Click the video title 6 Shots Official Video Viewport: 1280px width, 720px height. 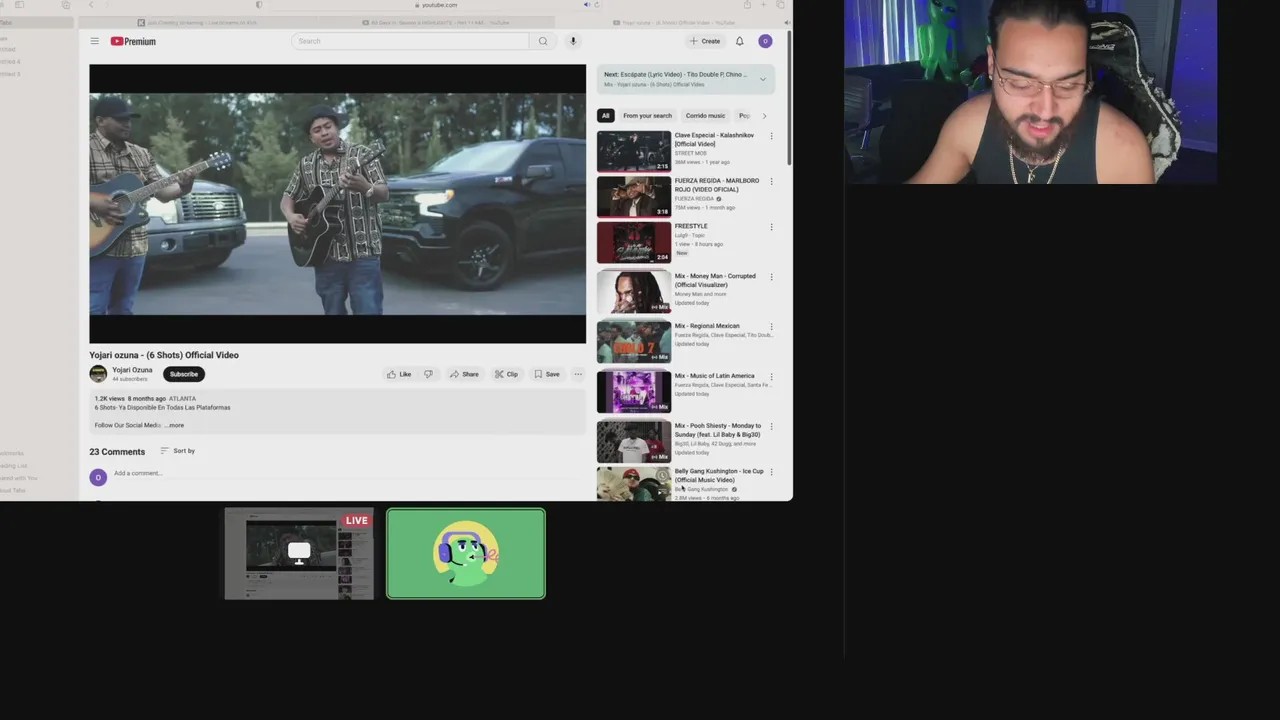tap(164, 355)
